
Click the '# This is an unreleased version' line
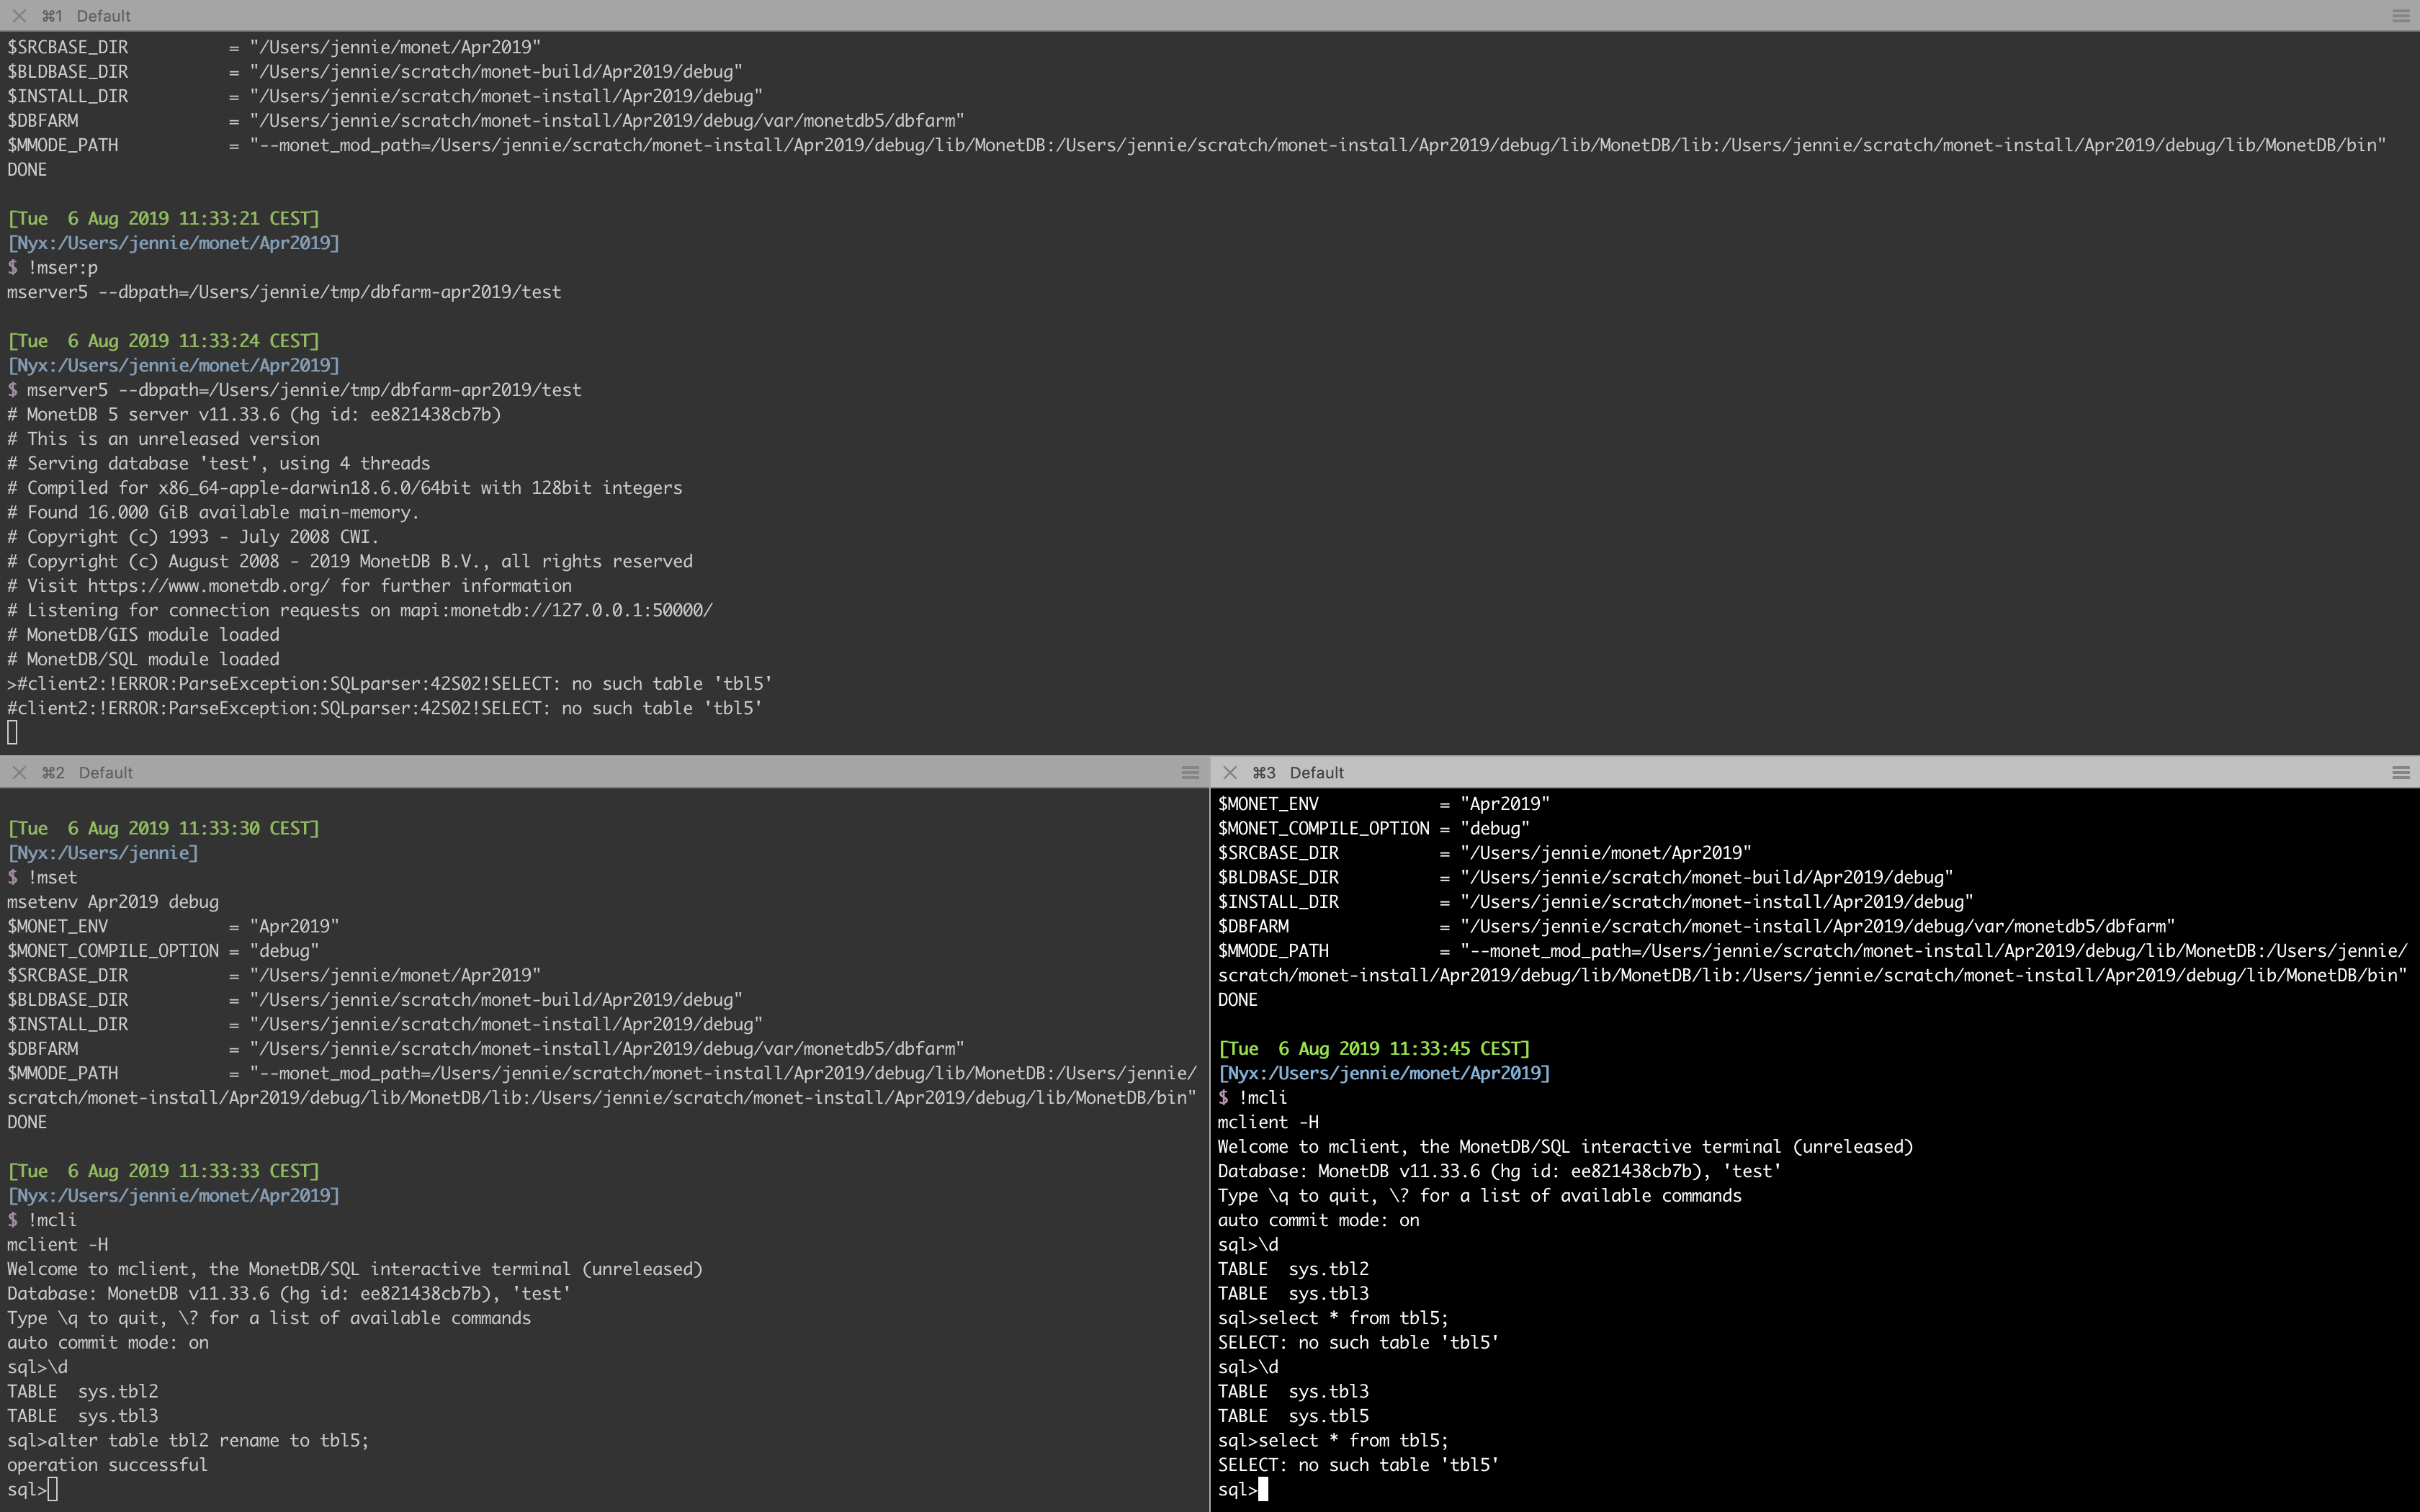(x=163, y=439)
